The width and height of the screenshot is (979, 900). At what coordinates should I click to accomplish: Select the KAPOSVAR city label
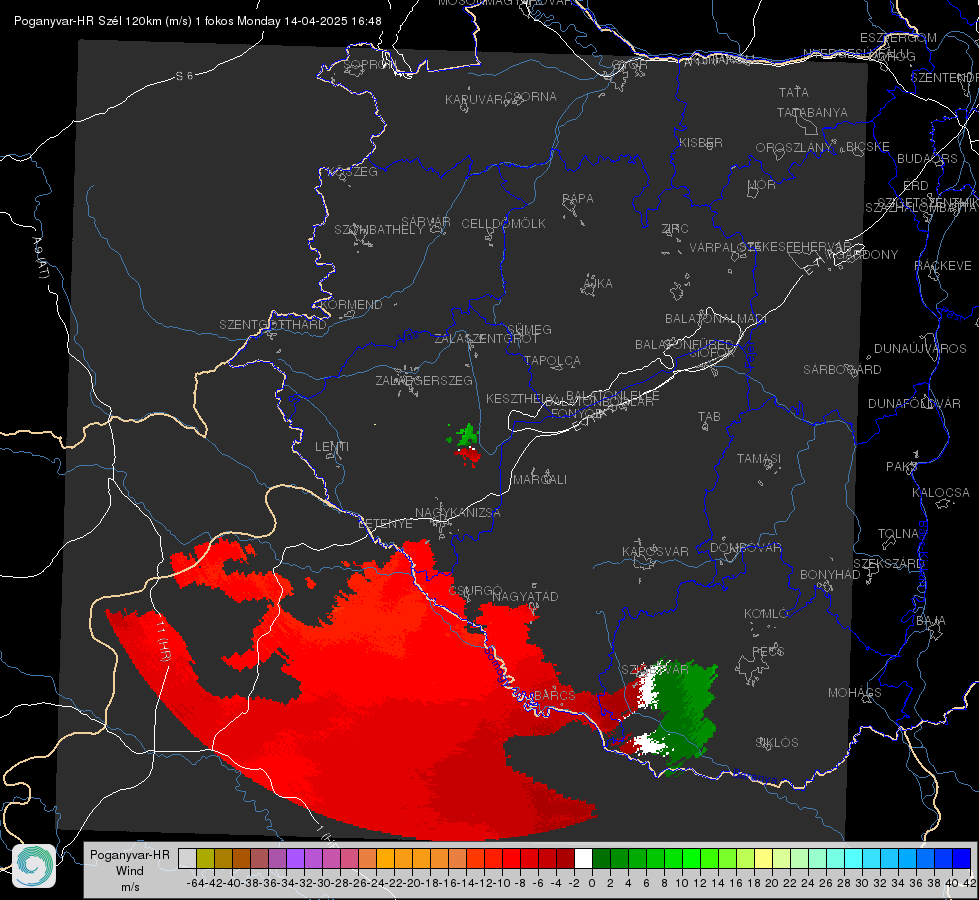(x=655, y=551)
